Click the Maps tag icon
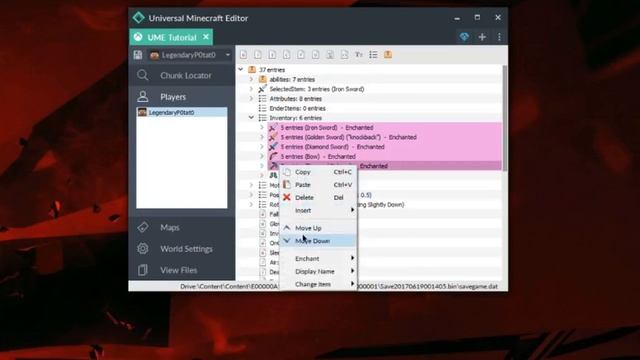Screen dimensions: 640x360 142,227
